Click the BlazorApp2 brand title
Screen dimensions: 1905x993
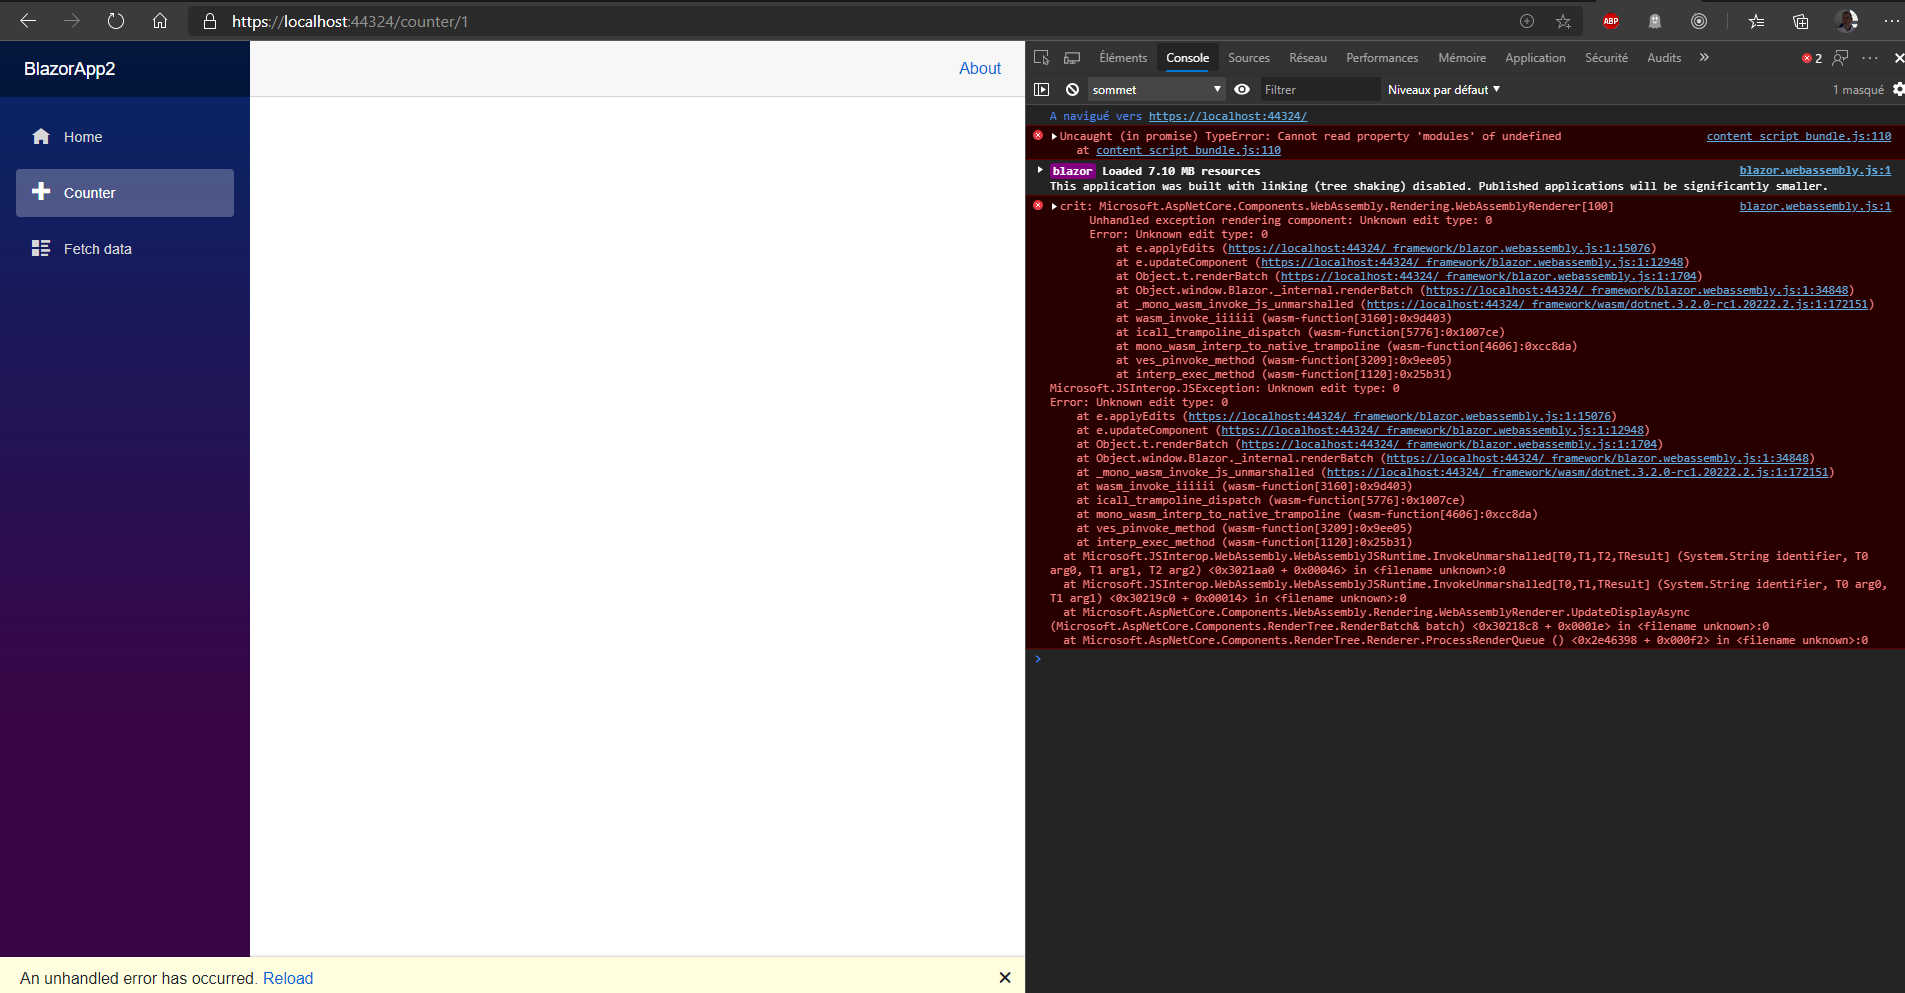click(70, 69)
